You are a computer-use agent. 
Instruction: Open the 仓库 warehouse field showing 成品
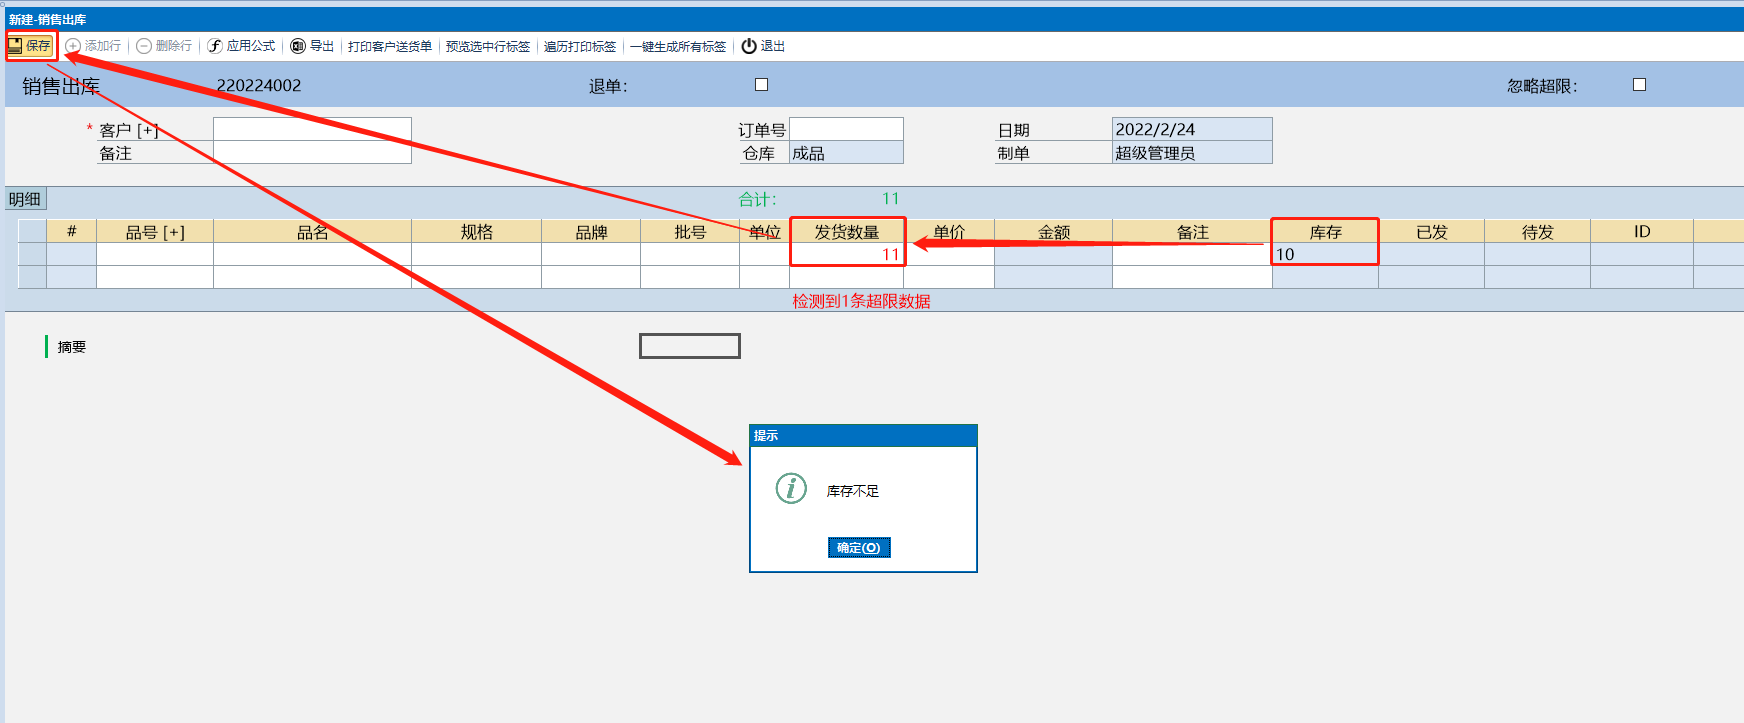(x=846, y=153)
